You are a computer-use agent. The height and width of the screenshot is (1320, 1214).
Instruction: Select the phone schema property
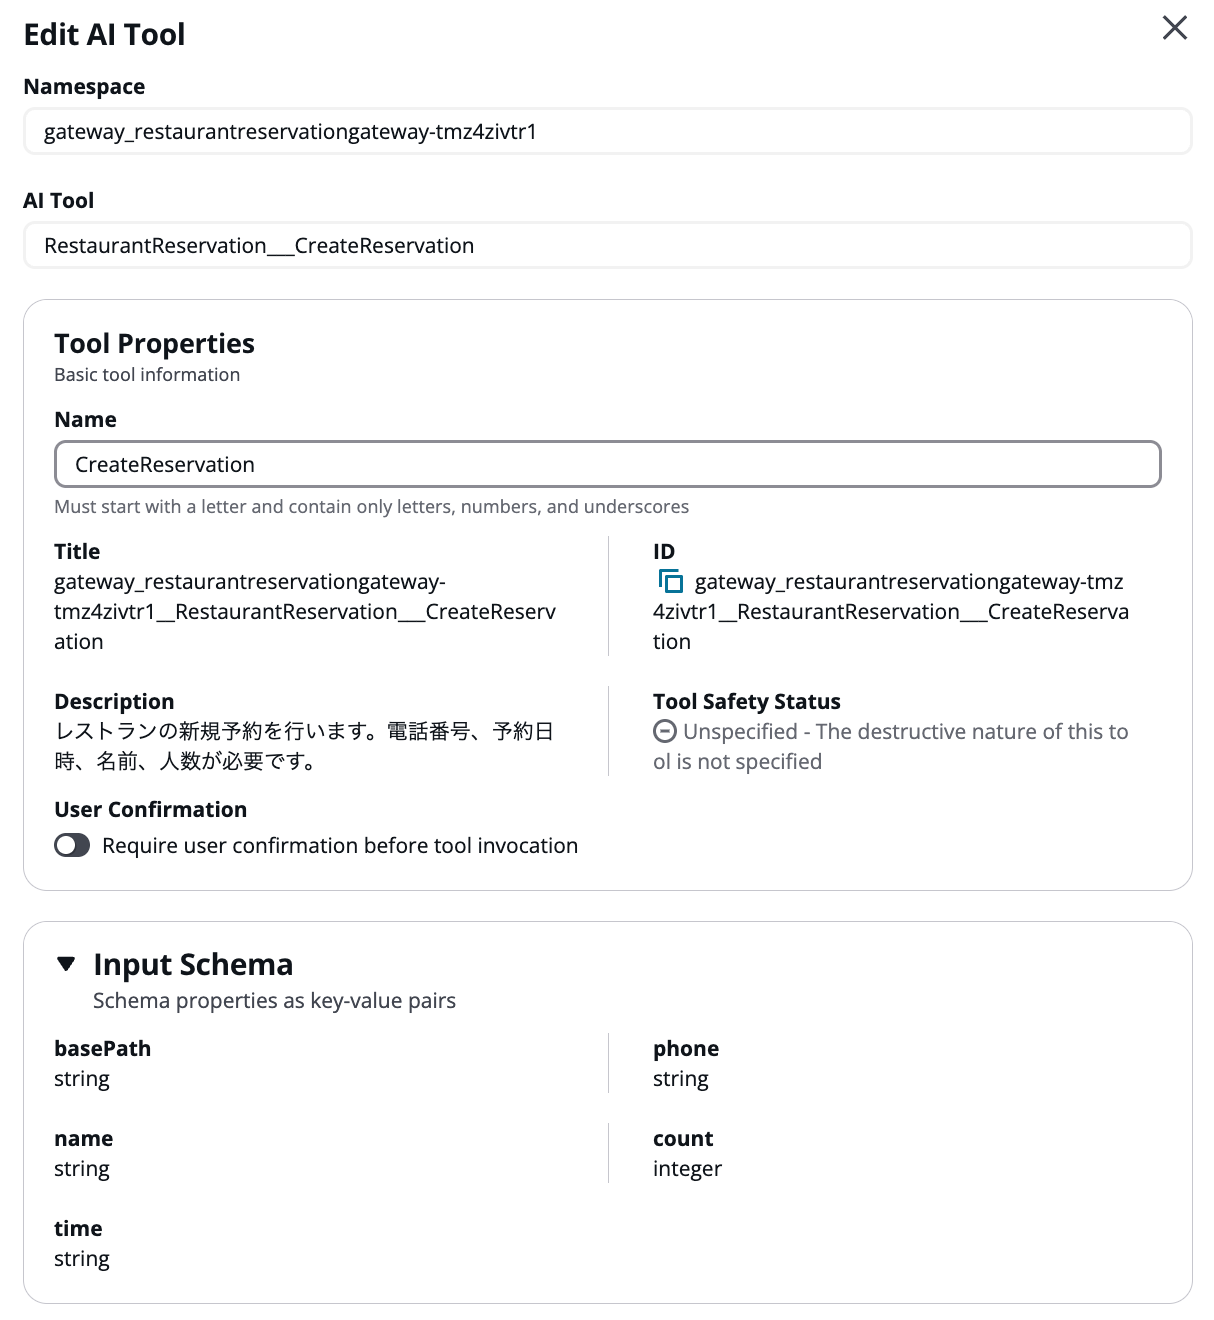tap(686, 1049)
